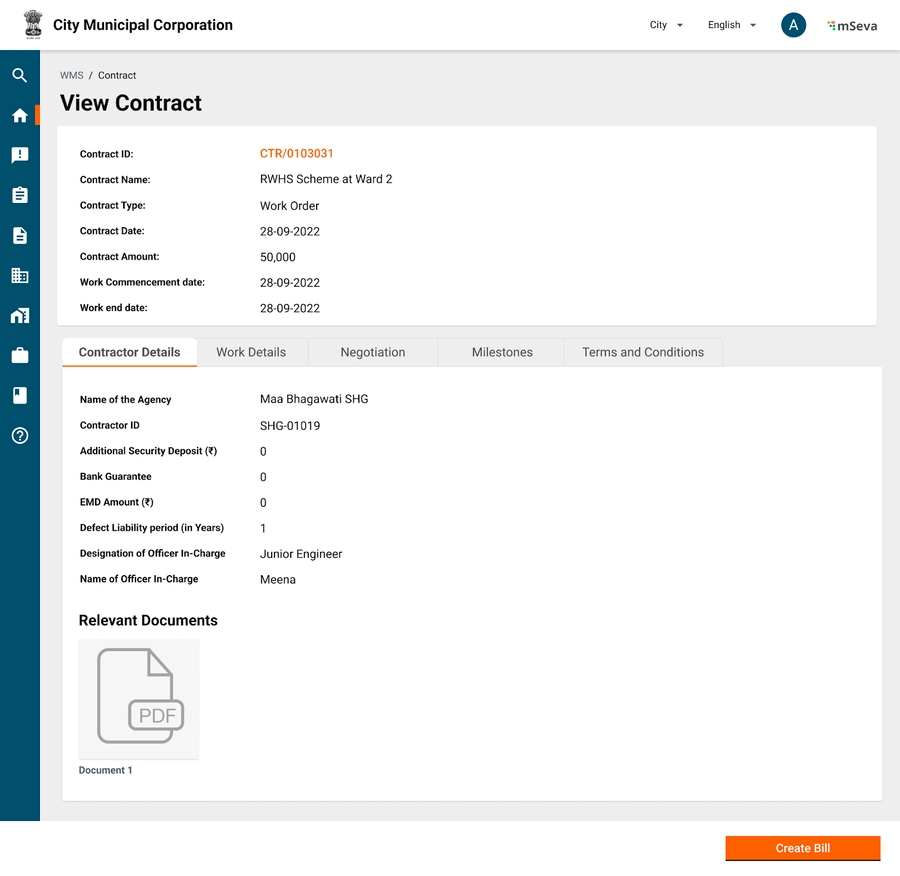Expand the City dropdown
The width and height of the screenshot is (900, 876).
pos(666,25)
